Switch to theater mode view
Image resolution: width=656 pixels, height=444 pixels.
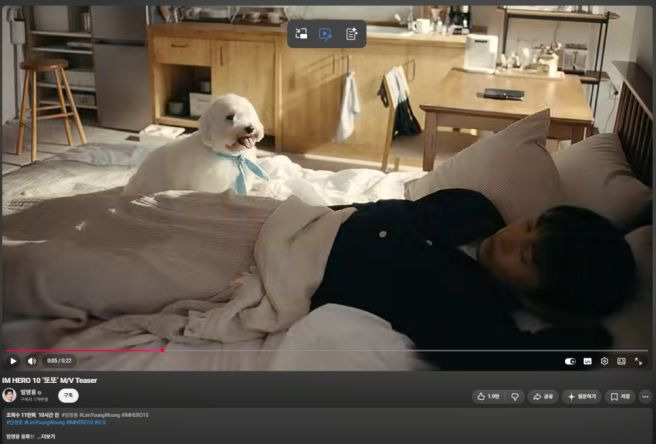click(621, 361)
